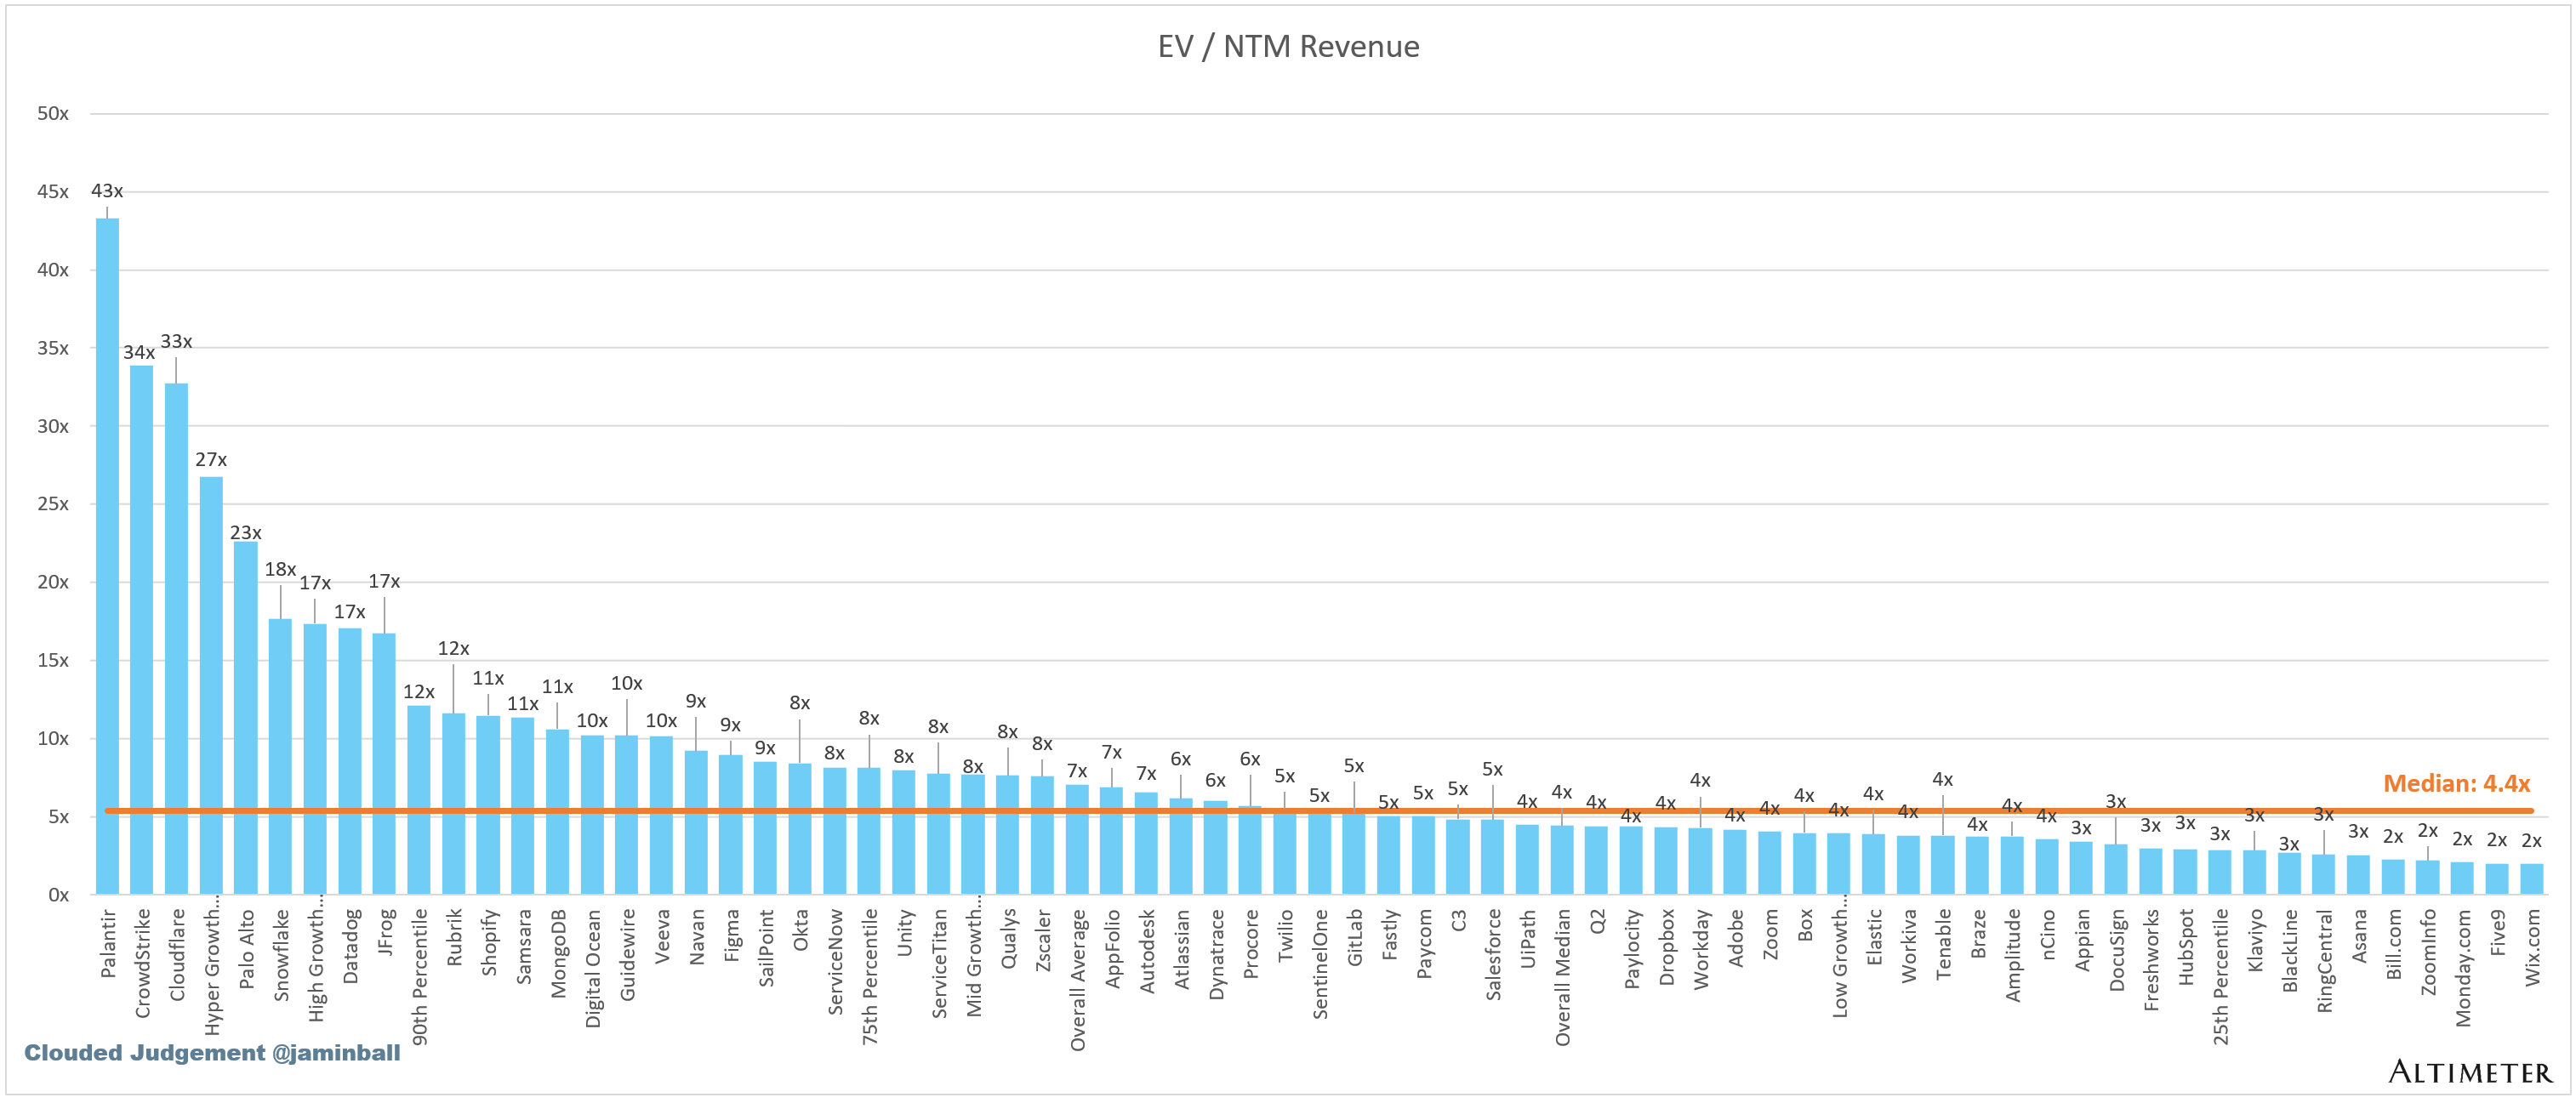
Task: Click the CrowdStrike bar
Action: (142, 630)
